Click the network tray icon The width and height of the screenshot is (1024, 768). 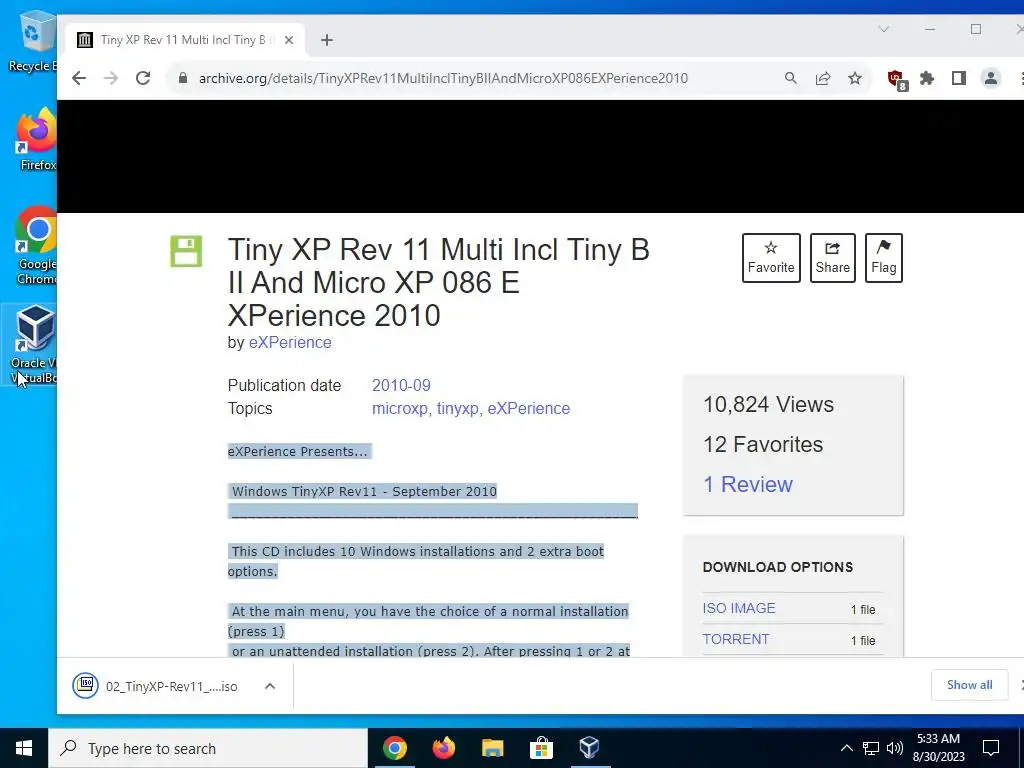coord(871,748)
